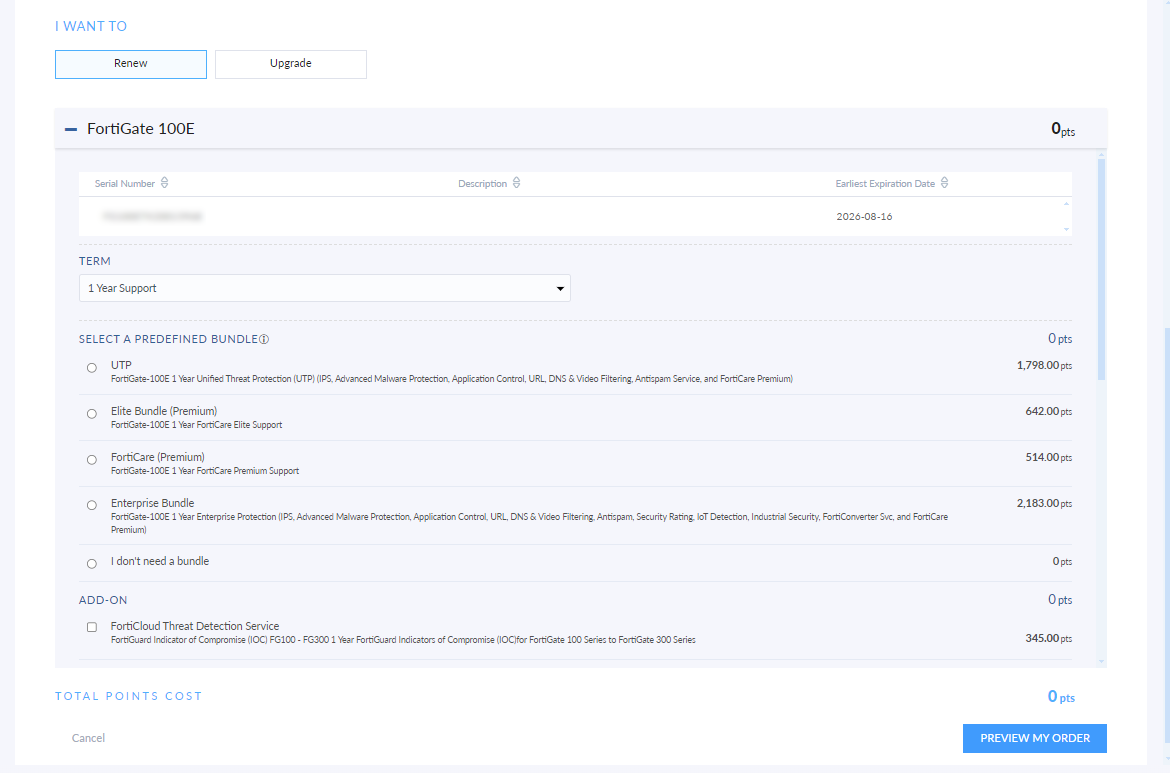Select the FortiCare (Premium) bundle
Image resolution: width=1170 pixels, height=773 pixels.
91,459
